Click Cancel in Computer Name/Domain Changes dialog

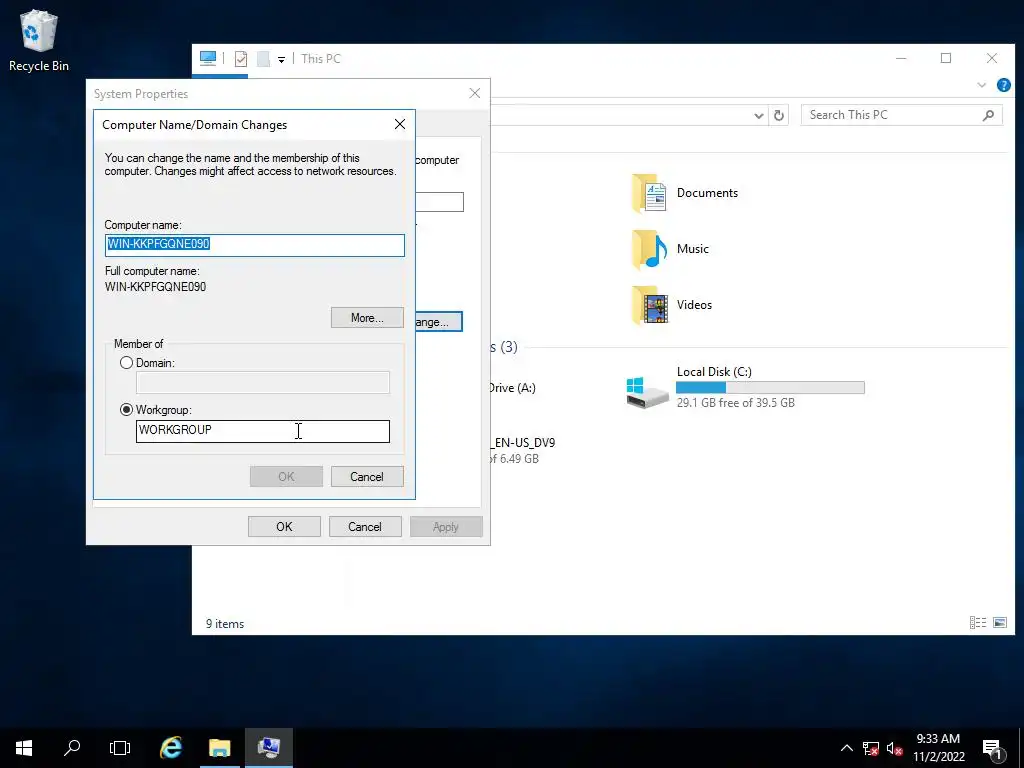[x=367, y=477]
